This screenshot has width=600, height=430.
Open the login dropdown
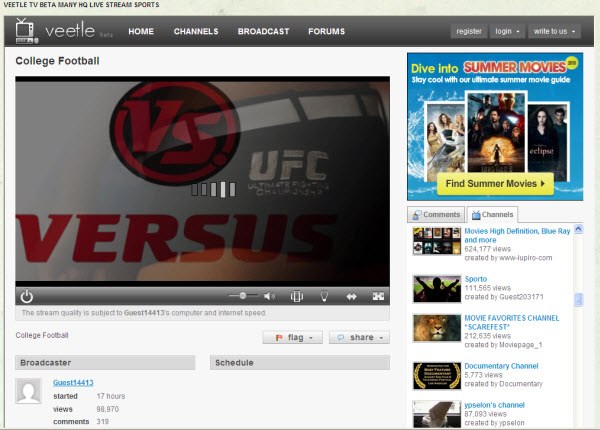pos(507,31)
